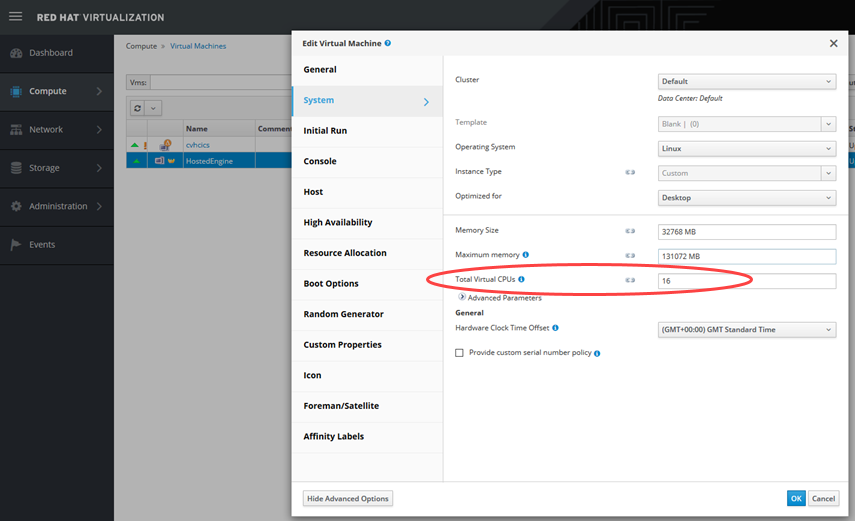Click the Virtual Machines breadcrumb link
This screenshot has height=521, width=855.
tap(198, 46)
